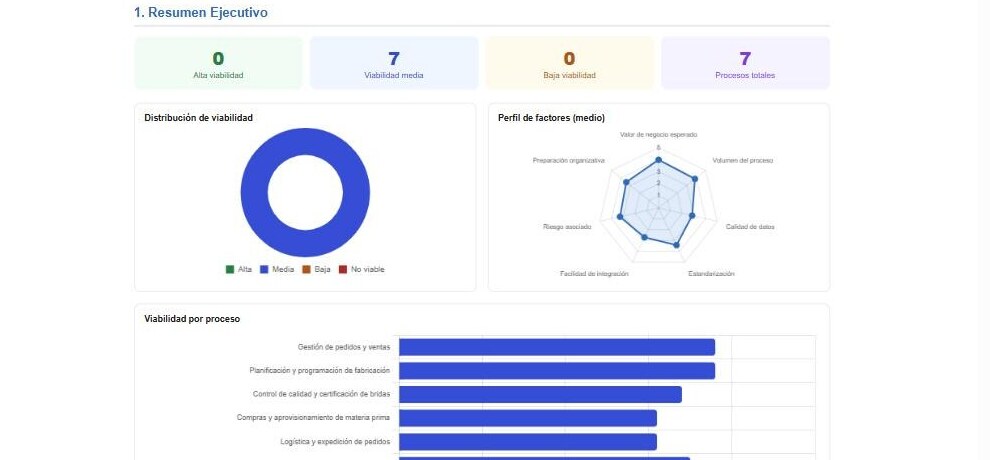
Task: Click the 'Control de calidad y certificación' bar
Action: pos(540,394)
